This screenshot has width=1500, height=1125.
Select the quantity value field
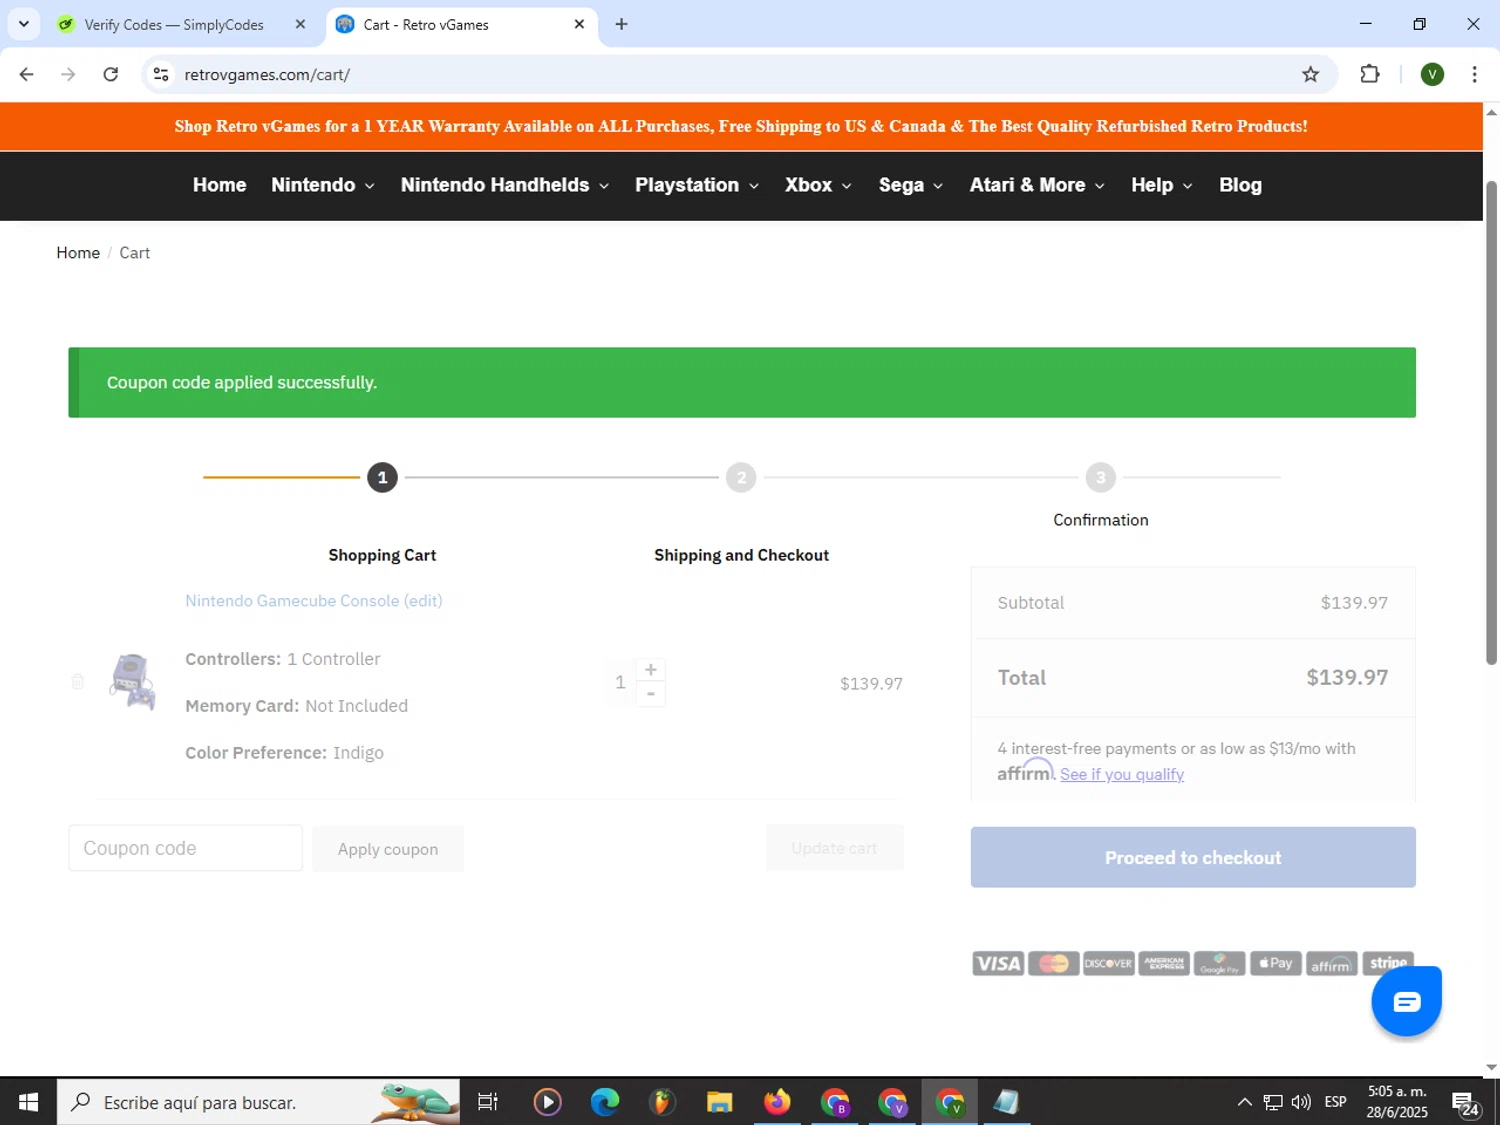click(x=620, y=682)
